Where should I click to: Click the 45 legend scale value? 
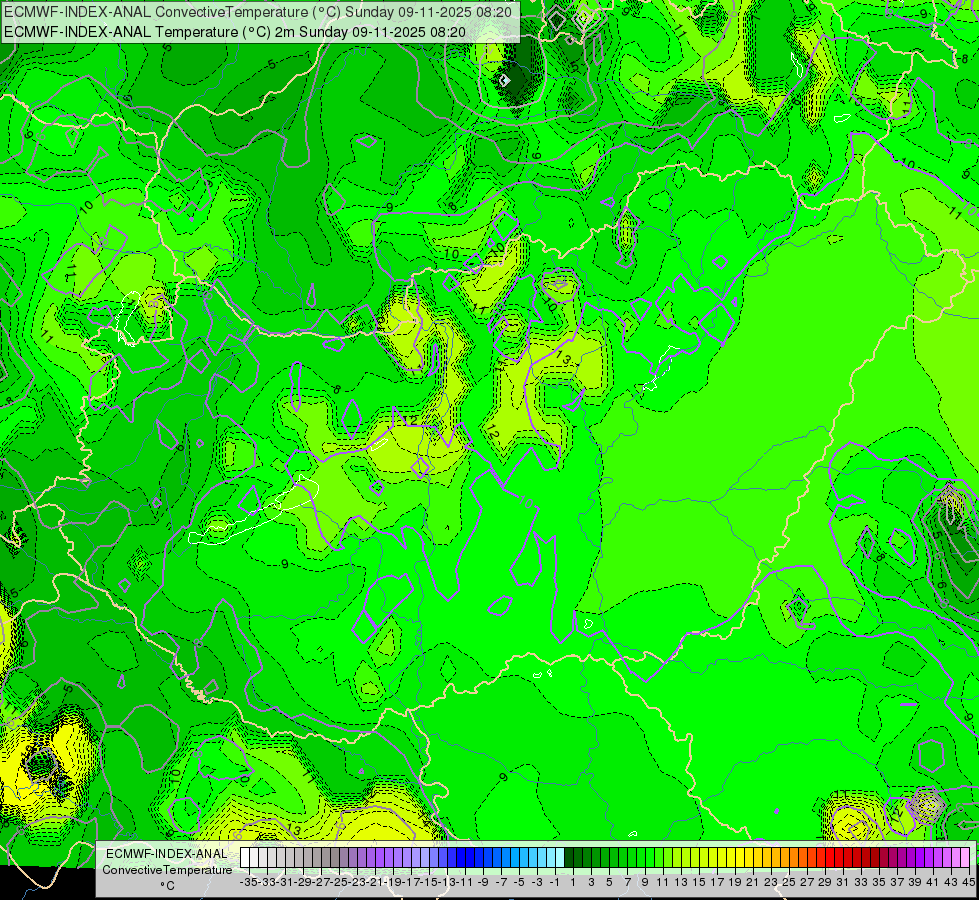pos(968,882)
